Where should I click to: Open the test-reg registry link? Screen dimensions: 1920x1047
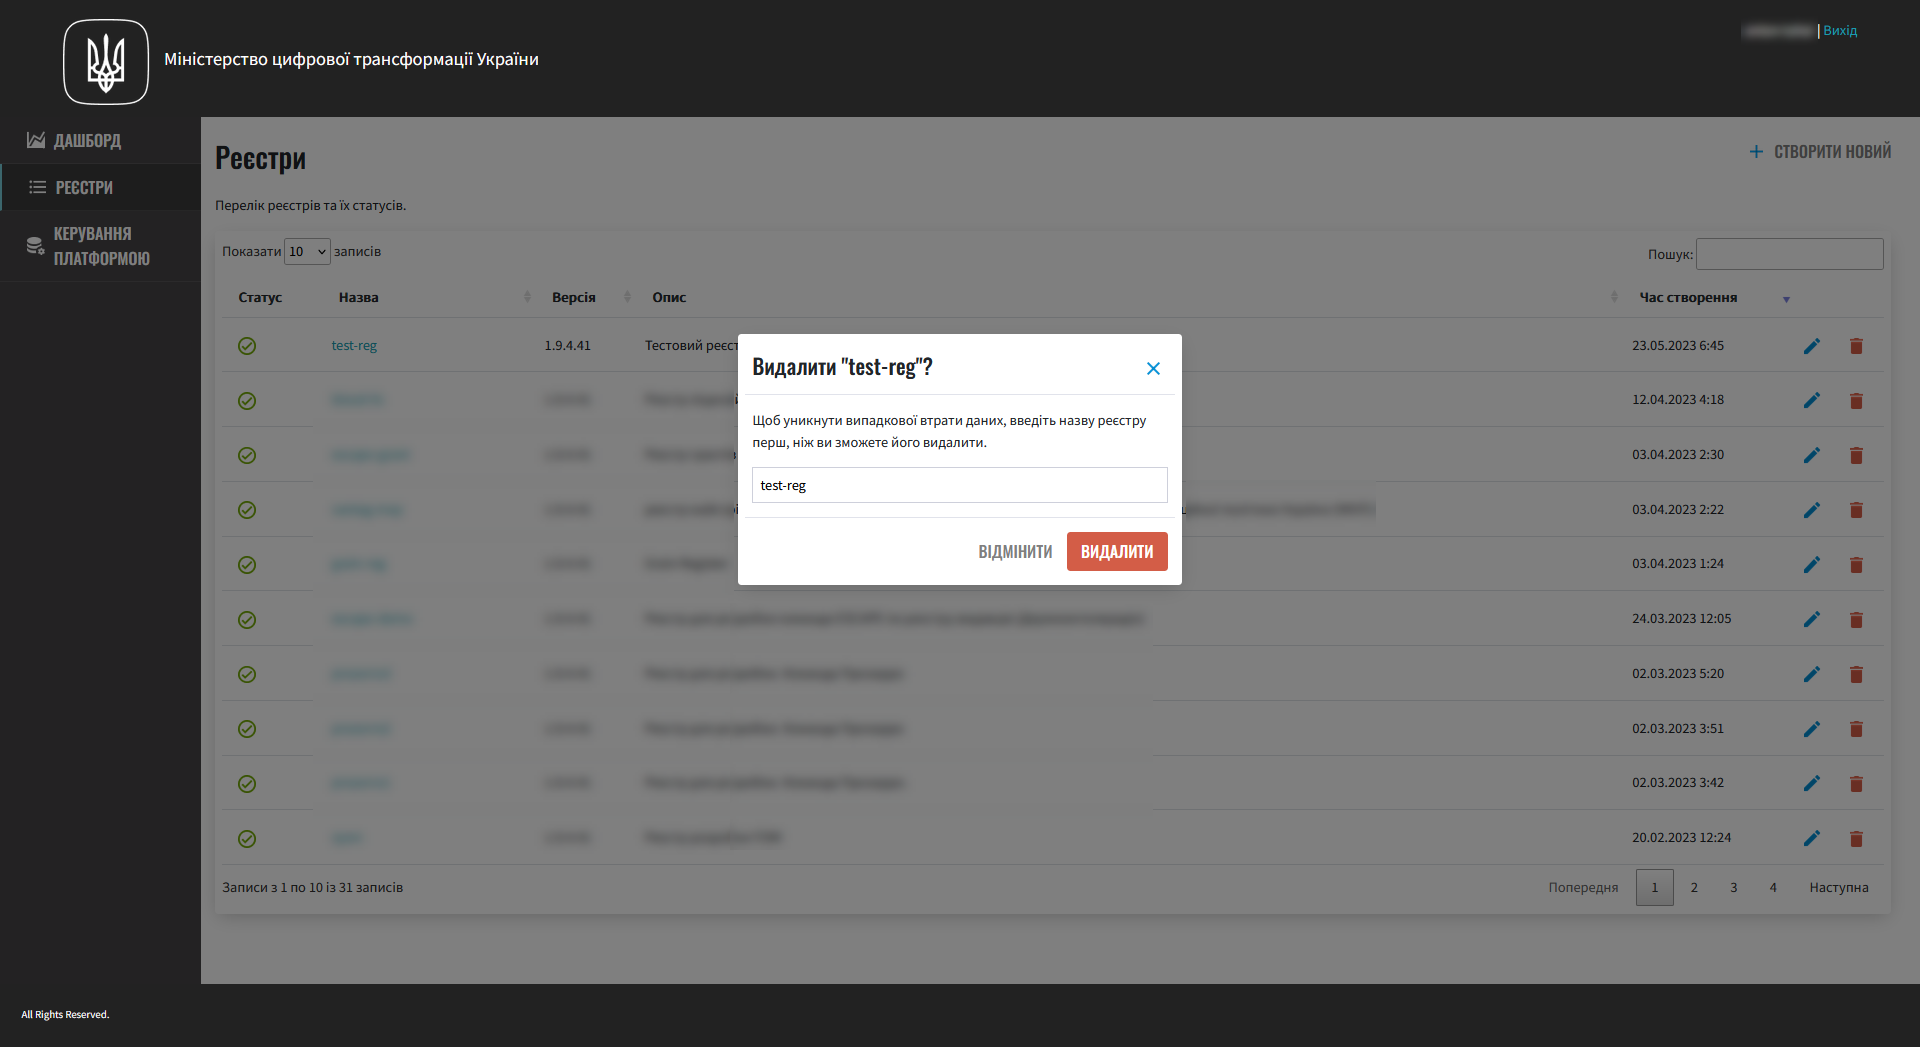coord(354,345)
